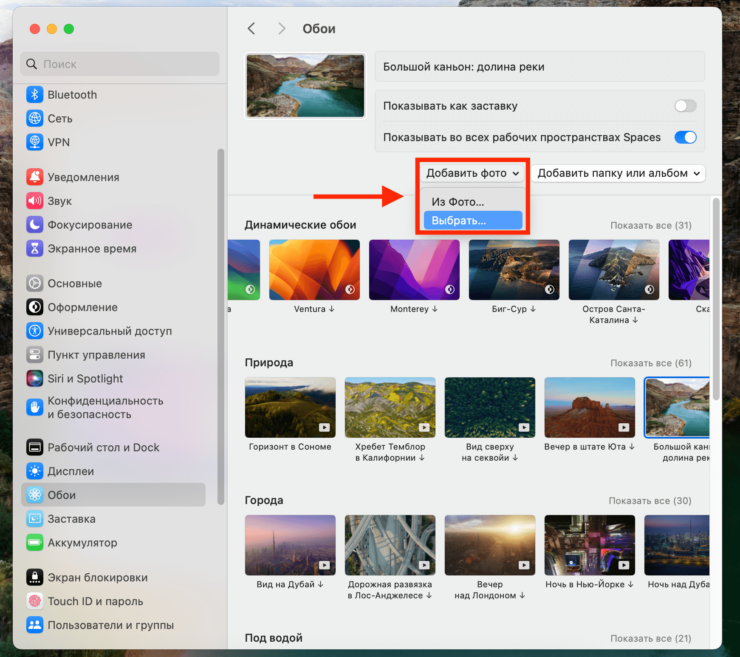Open VPN settings via its globe icon
Screen dimensions: 740x657
click(x=35, y=143)
